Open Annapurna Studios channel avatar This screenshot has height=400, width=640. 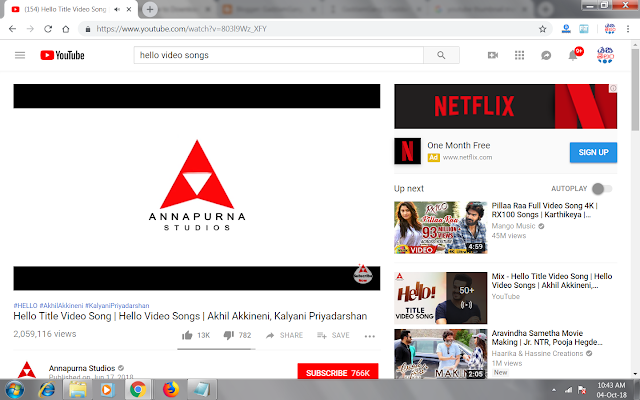(x=27, y=370)
